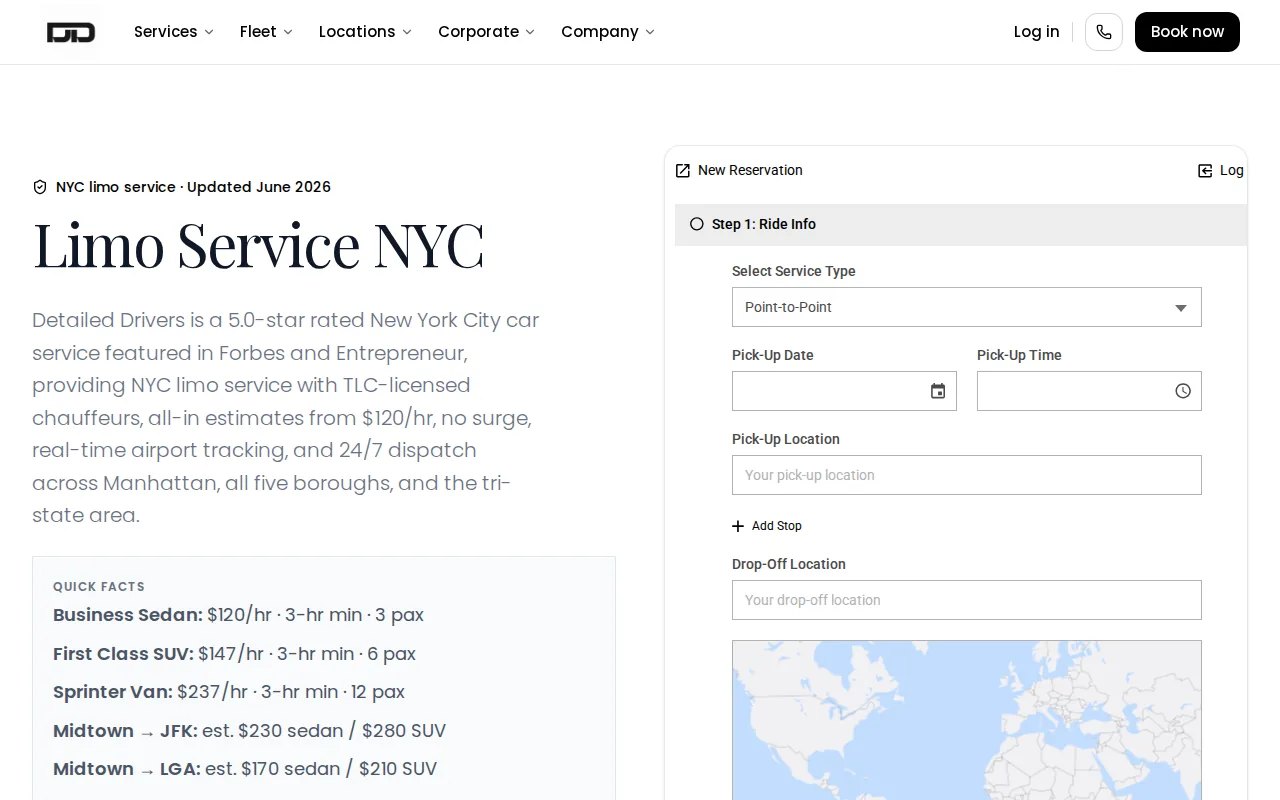The height and width of the screenshot is (800, 1280).
Task: Click the Add Stop button
Action: (x=767, y=526)
